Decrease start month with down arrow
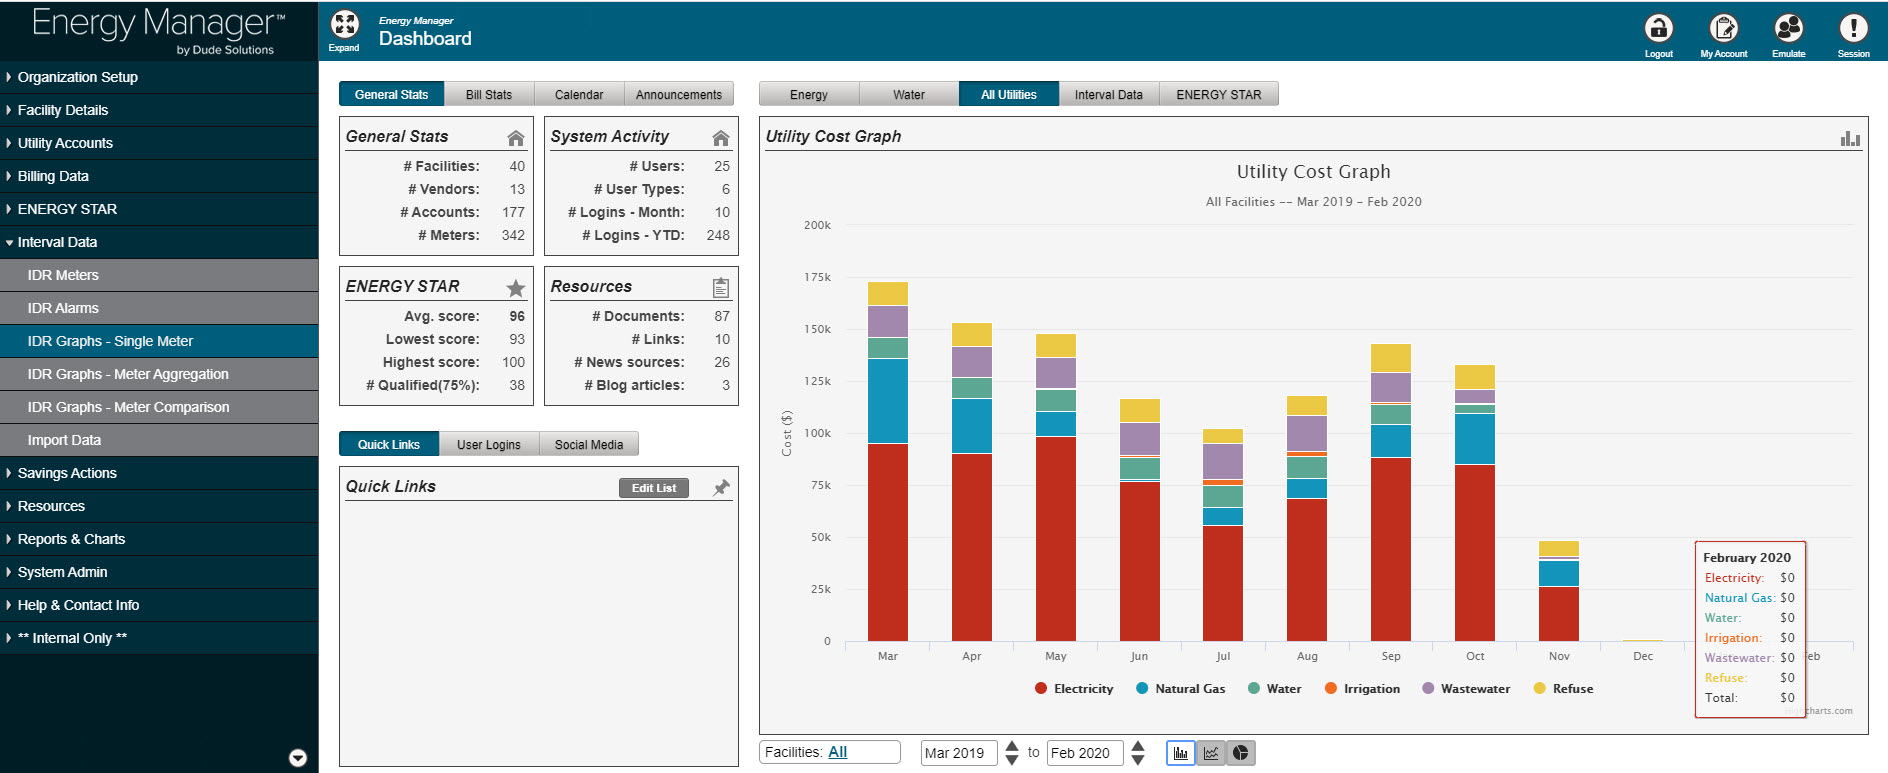This screenshot has height=773, width=1888. (x=1012, y=760)
